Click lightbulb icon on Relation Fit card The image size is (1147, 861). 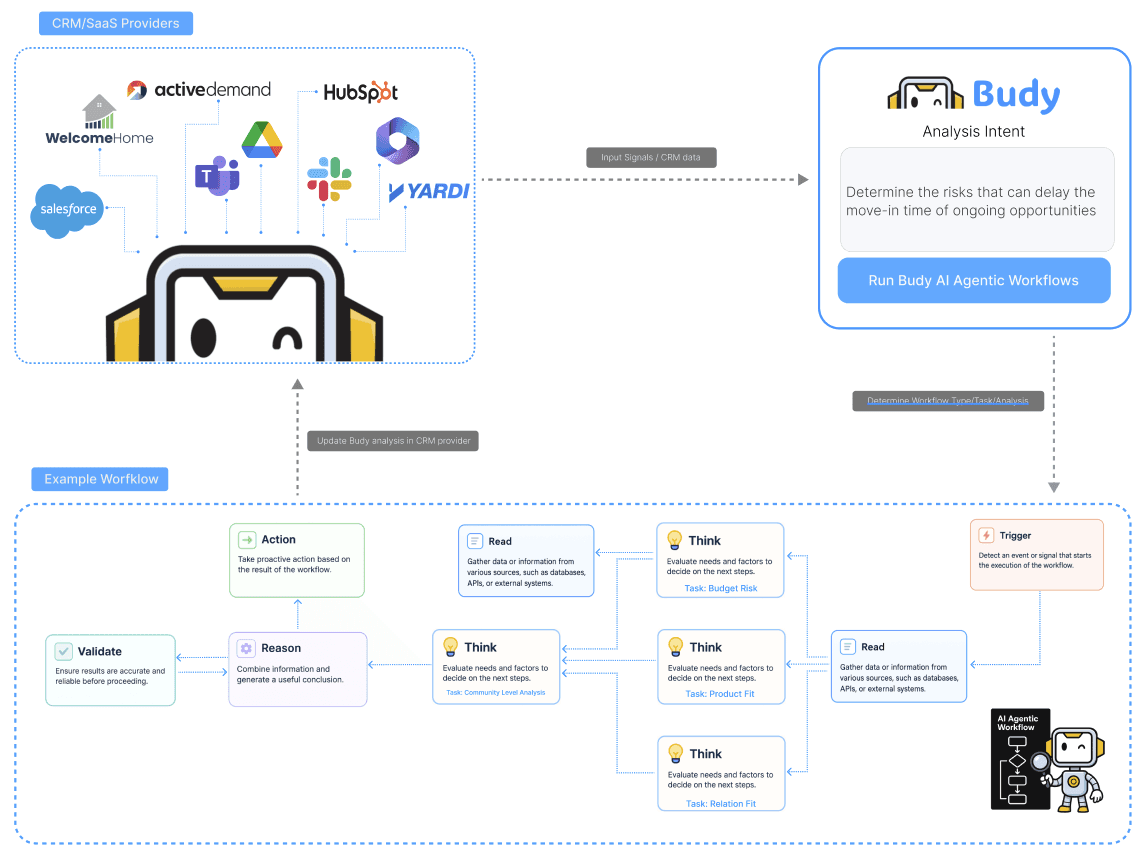pyautogui.click(x=675, y=753)
